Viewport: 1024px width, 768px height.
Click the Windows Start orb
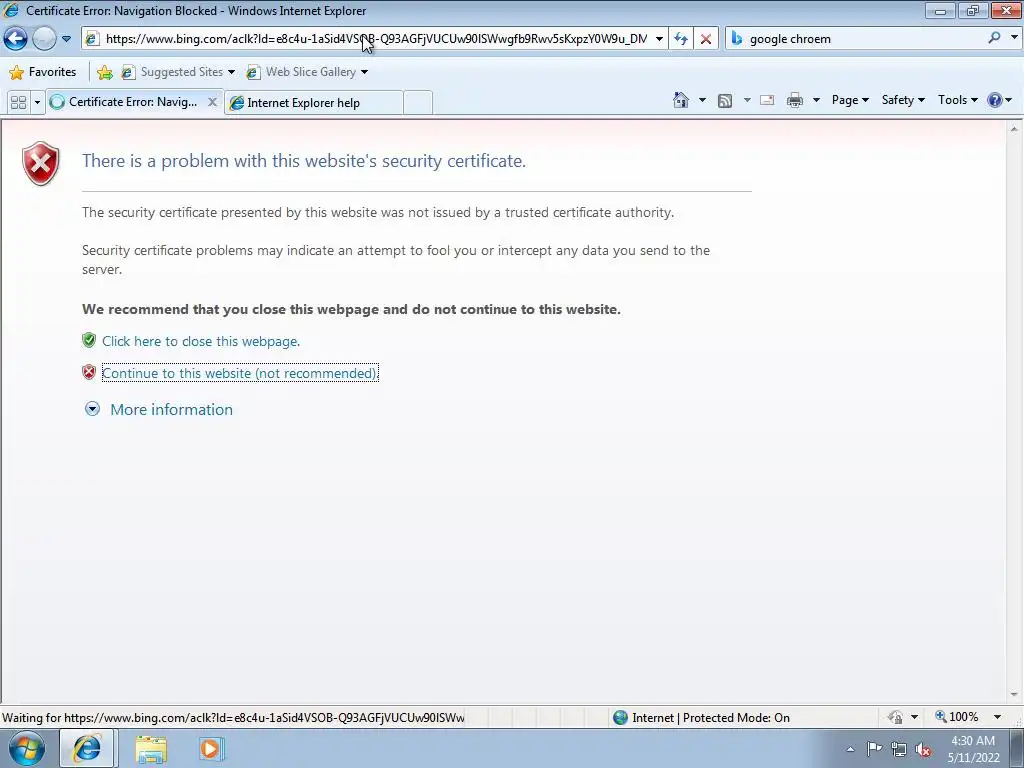(x=27, y=748)
